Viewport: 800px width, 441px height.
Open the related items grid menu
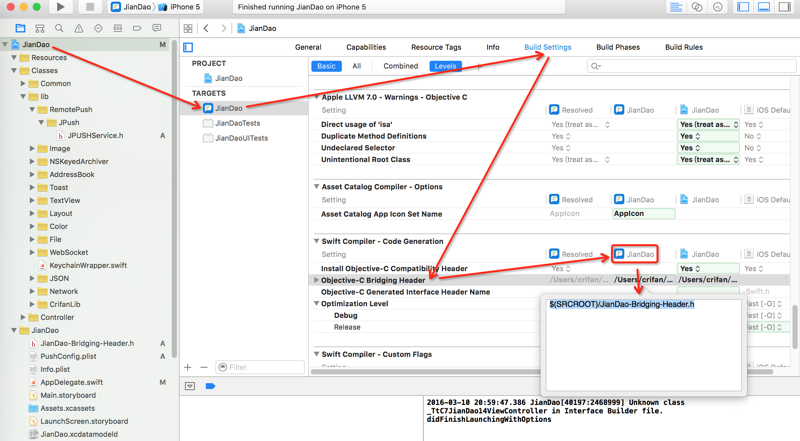pos(188,28)
